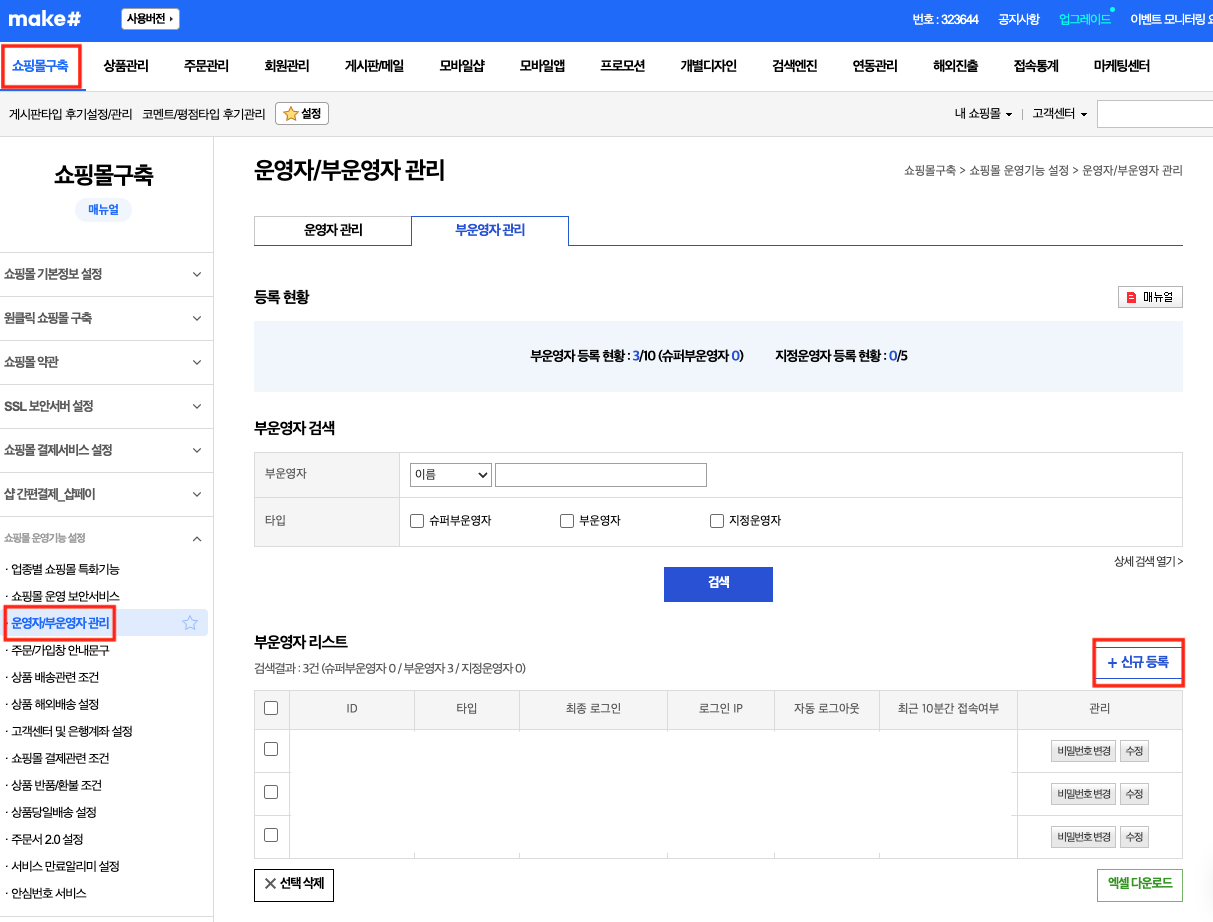Click the 설정 star button in the favorites bar
1213x922 pixels.
coord(302,114)
